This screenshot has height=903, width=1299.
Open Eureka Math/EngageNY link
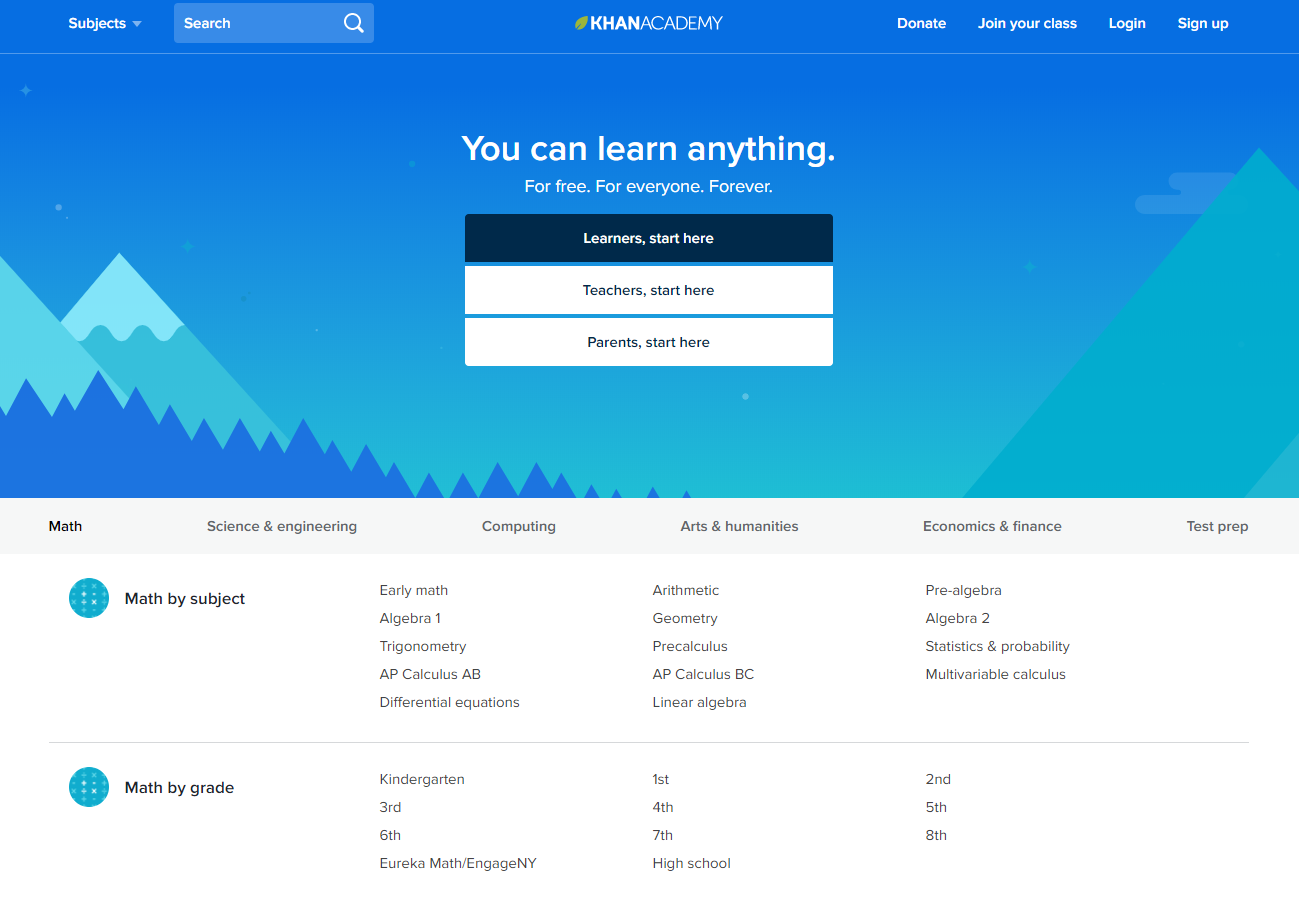[x=458, y=863]
